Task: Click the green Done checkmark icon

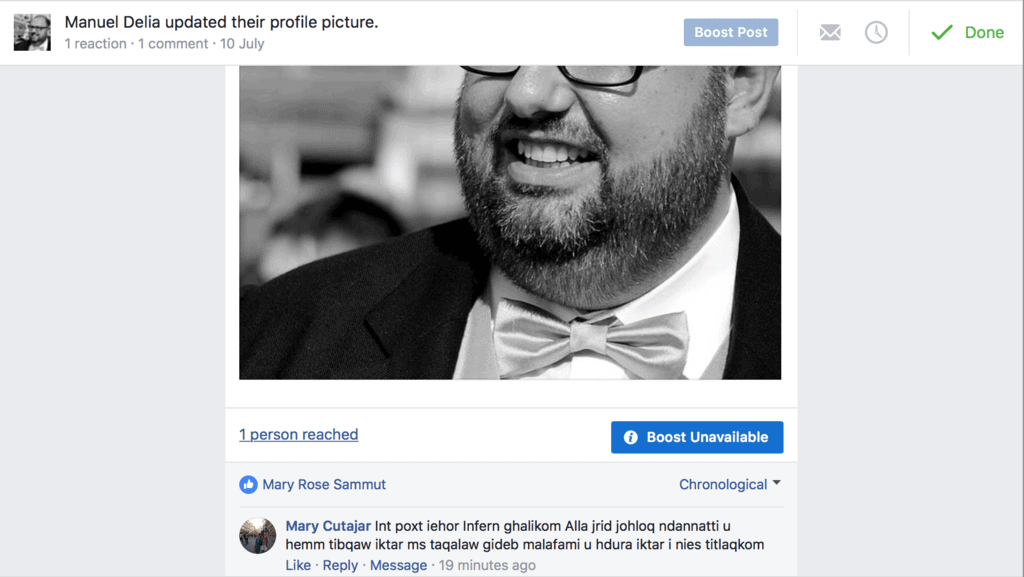Action: click(942, 32)
